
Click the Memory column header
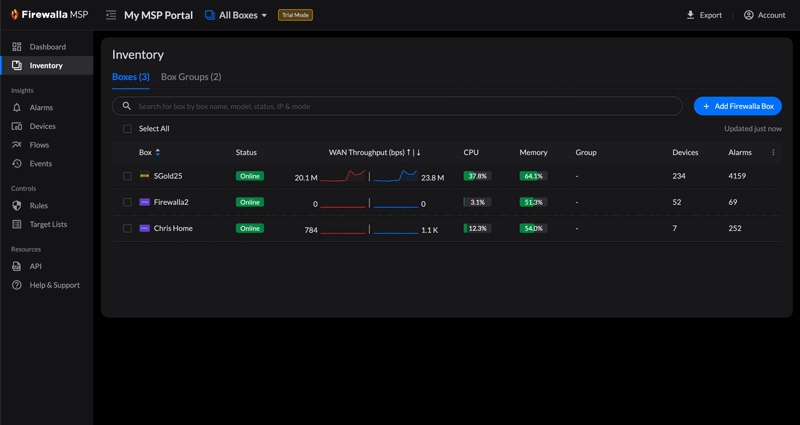[x=533, y=153]
